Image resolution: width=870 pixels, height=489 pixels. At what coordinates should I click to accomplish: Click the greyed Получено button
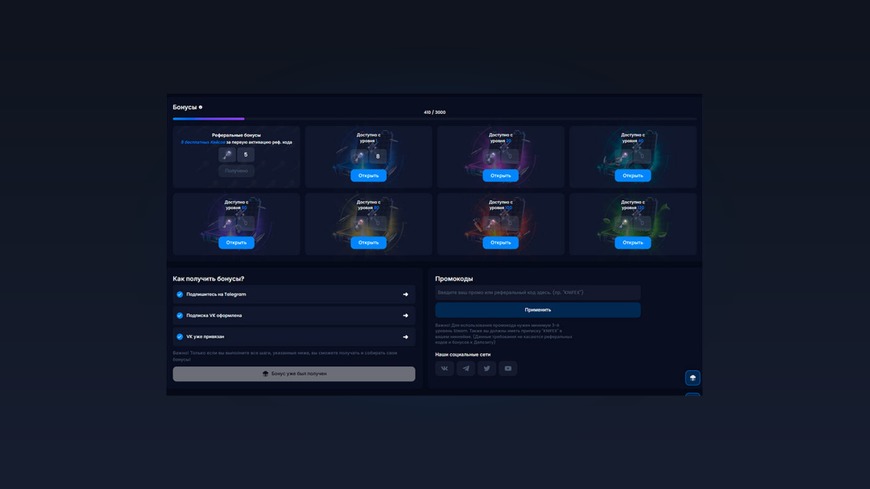click(x=236, y=171)
